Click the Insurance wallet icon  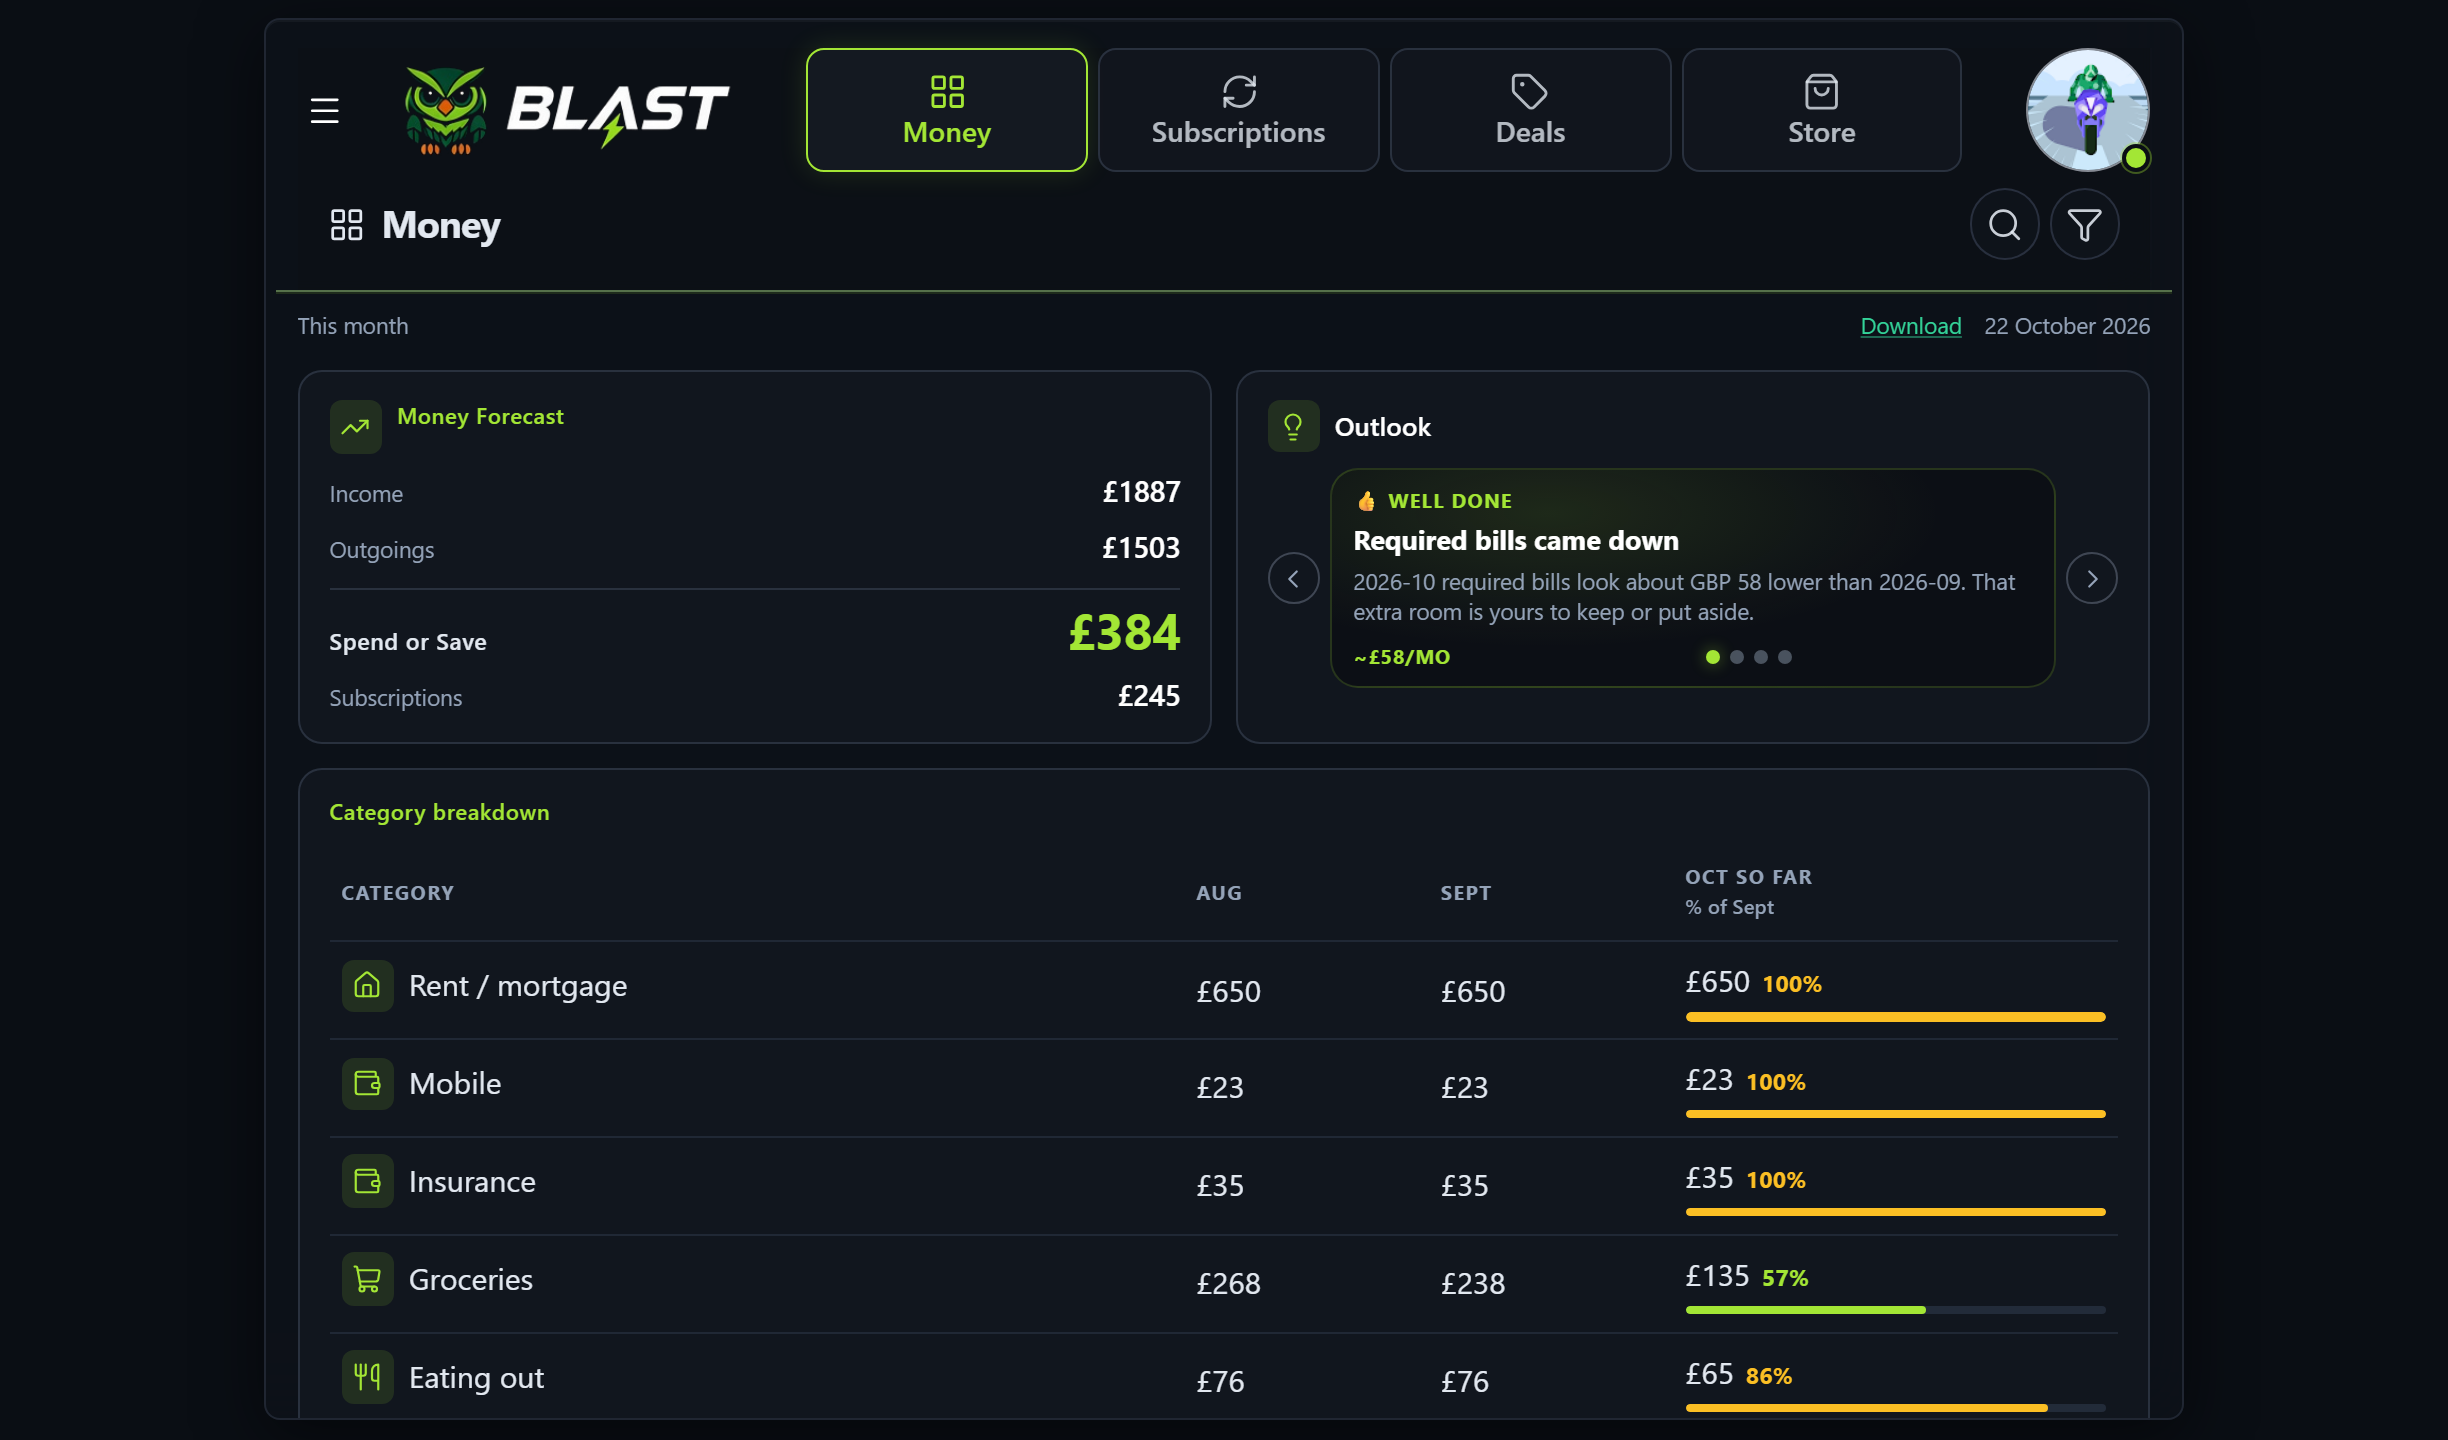click(x=367, y=1182)
